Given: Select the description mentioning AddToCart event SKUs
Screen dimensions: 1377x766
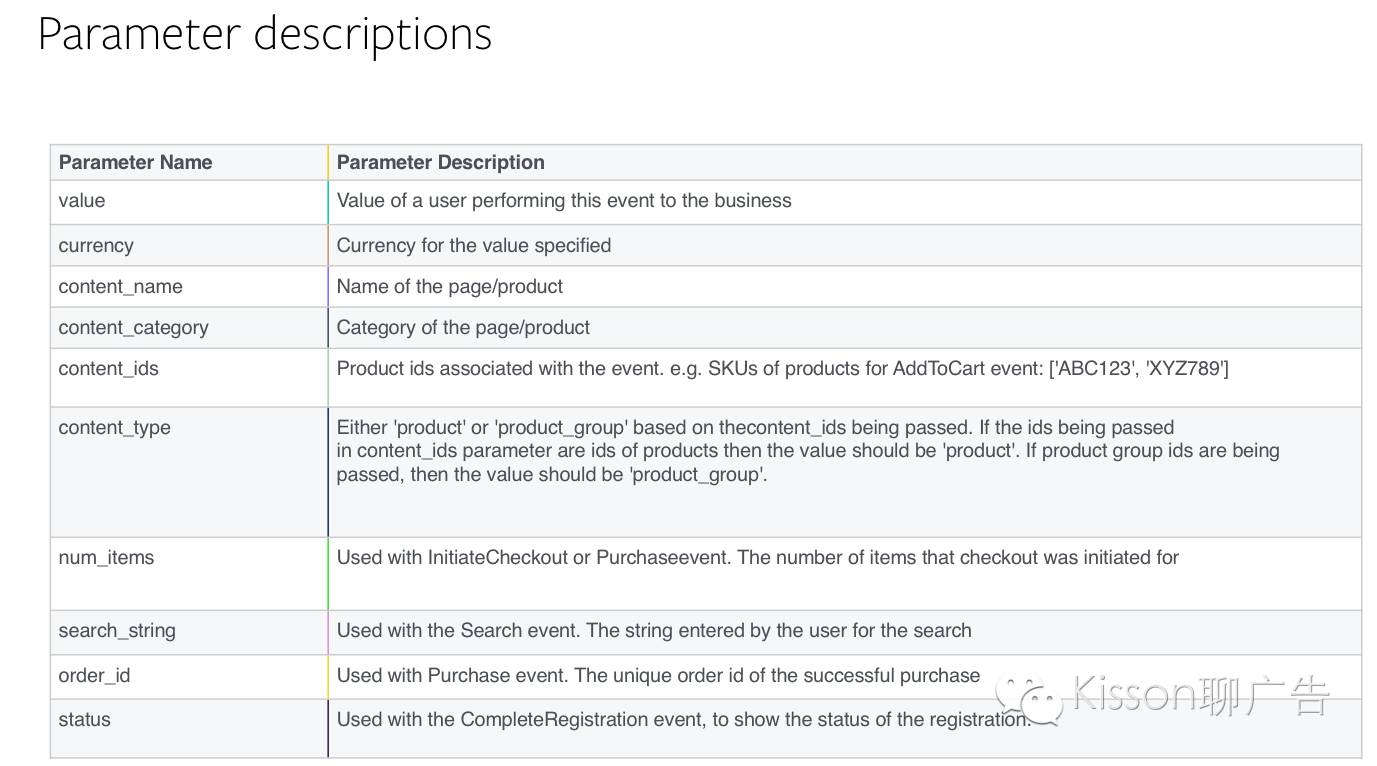Looking at the screenshot, I should click(x=782, y=368).
